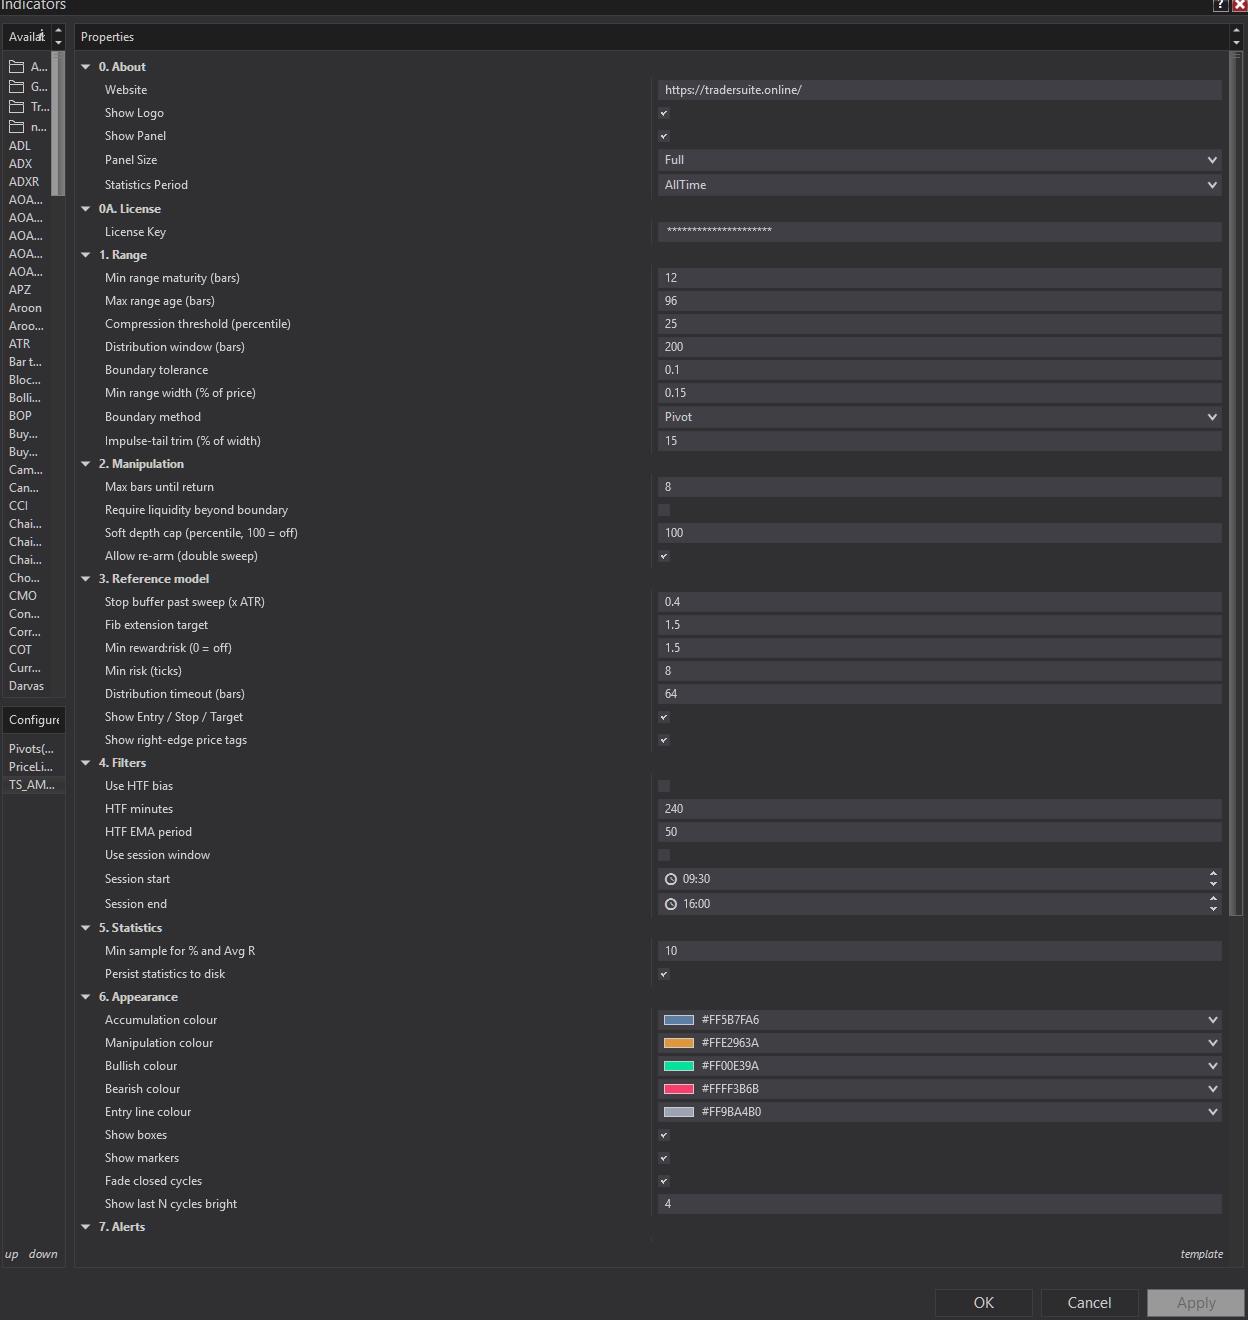
Task: Collapse the 3. Reference model section
Action: (86, 579)
